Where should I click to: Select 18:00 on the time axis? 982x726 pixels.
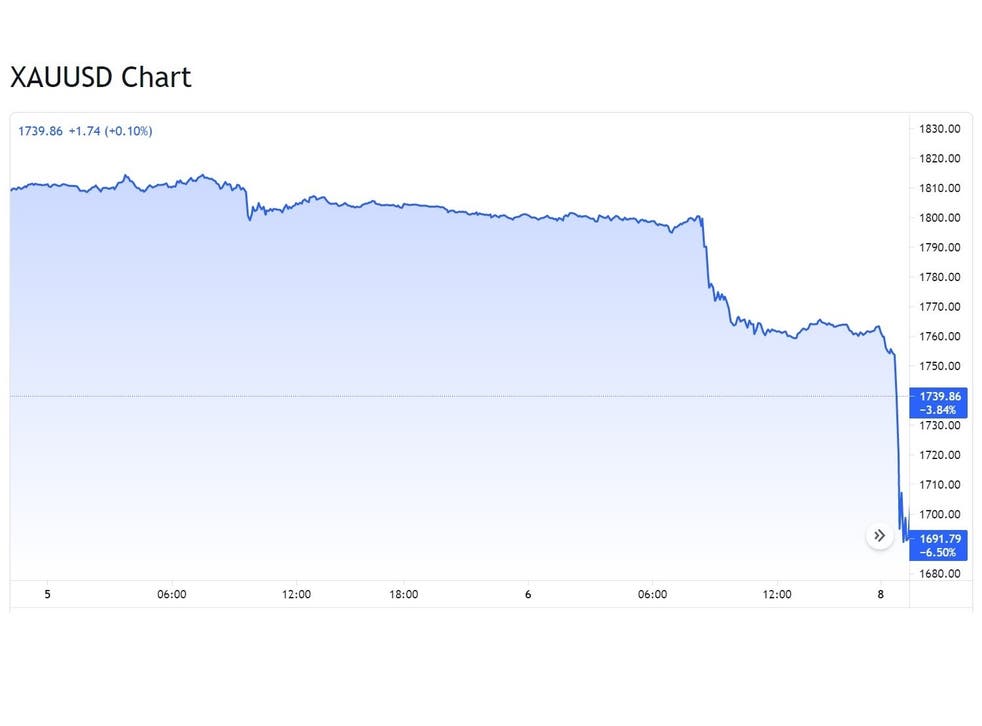[403, 594]
